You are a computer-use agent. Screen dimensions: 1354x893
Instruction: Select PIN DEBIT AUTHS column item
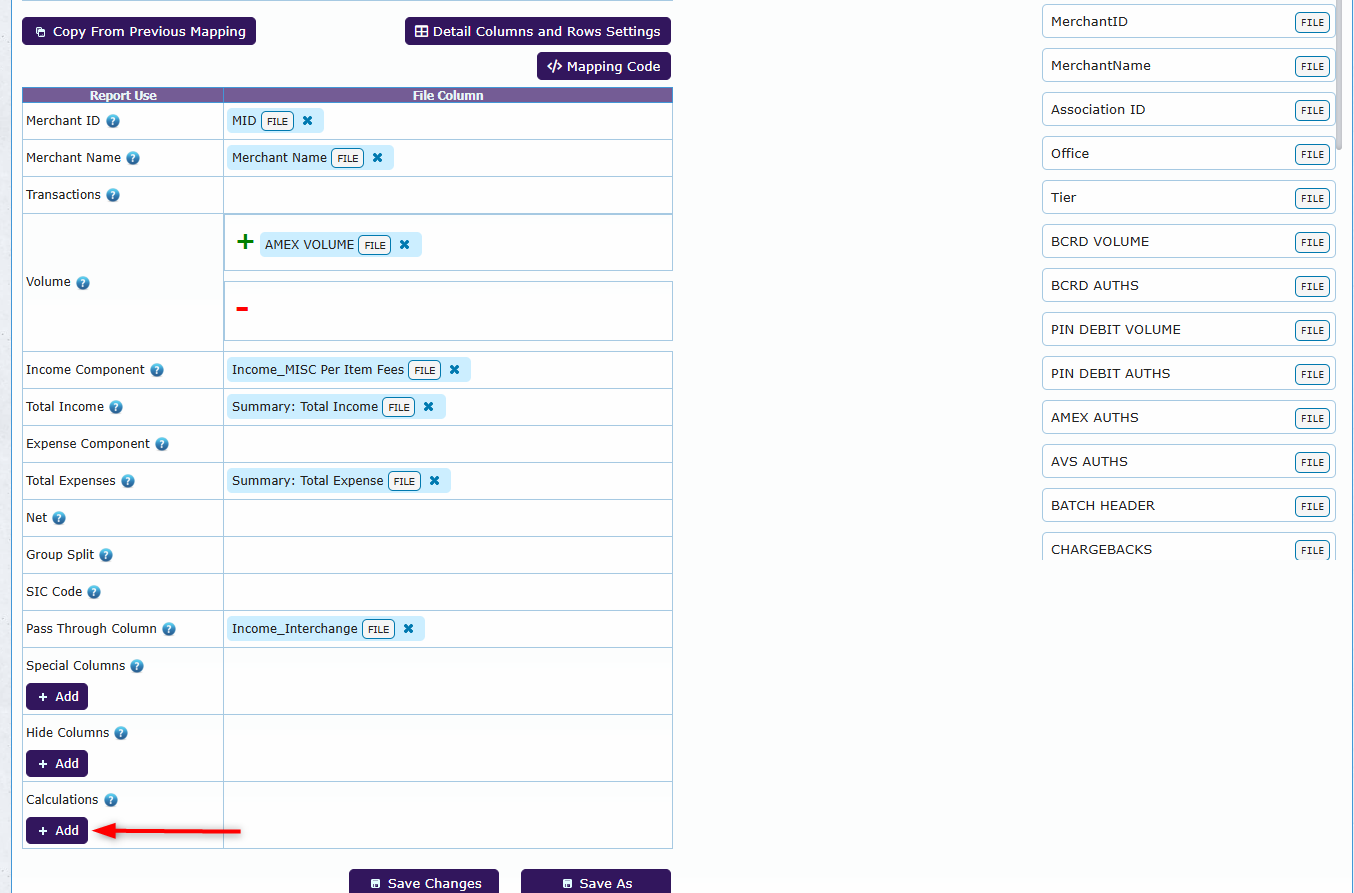[x=1189, y=374]
